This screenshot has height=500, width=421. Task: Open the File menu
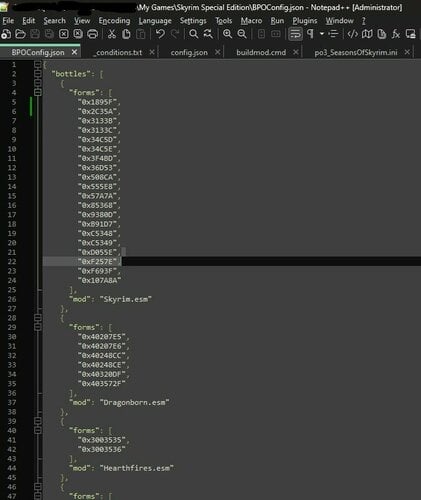point(8,21)
